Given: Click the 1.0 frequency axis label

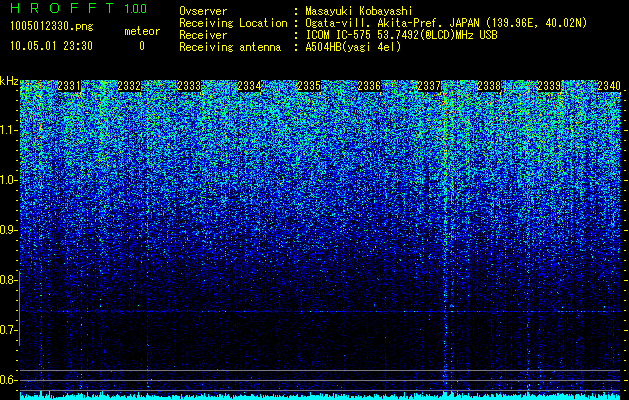Looking at the screenshot, I should click(7, 180).
